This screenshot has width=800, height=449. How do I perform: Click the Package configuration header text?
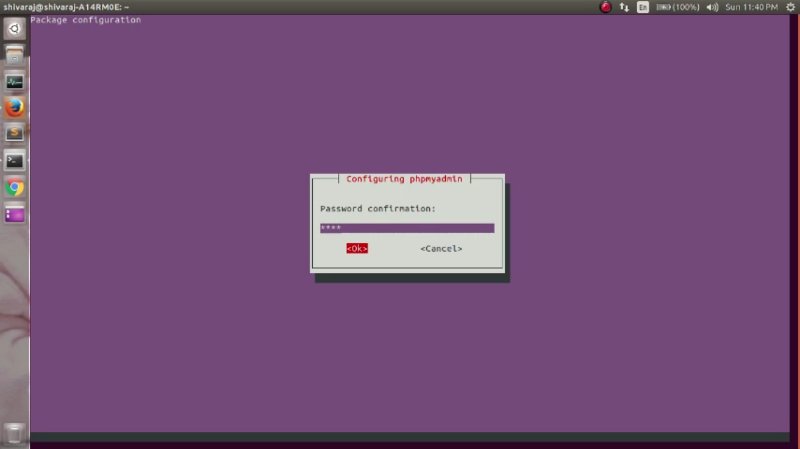click(86, 20)
